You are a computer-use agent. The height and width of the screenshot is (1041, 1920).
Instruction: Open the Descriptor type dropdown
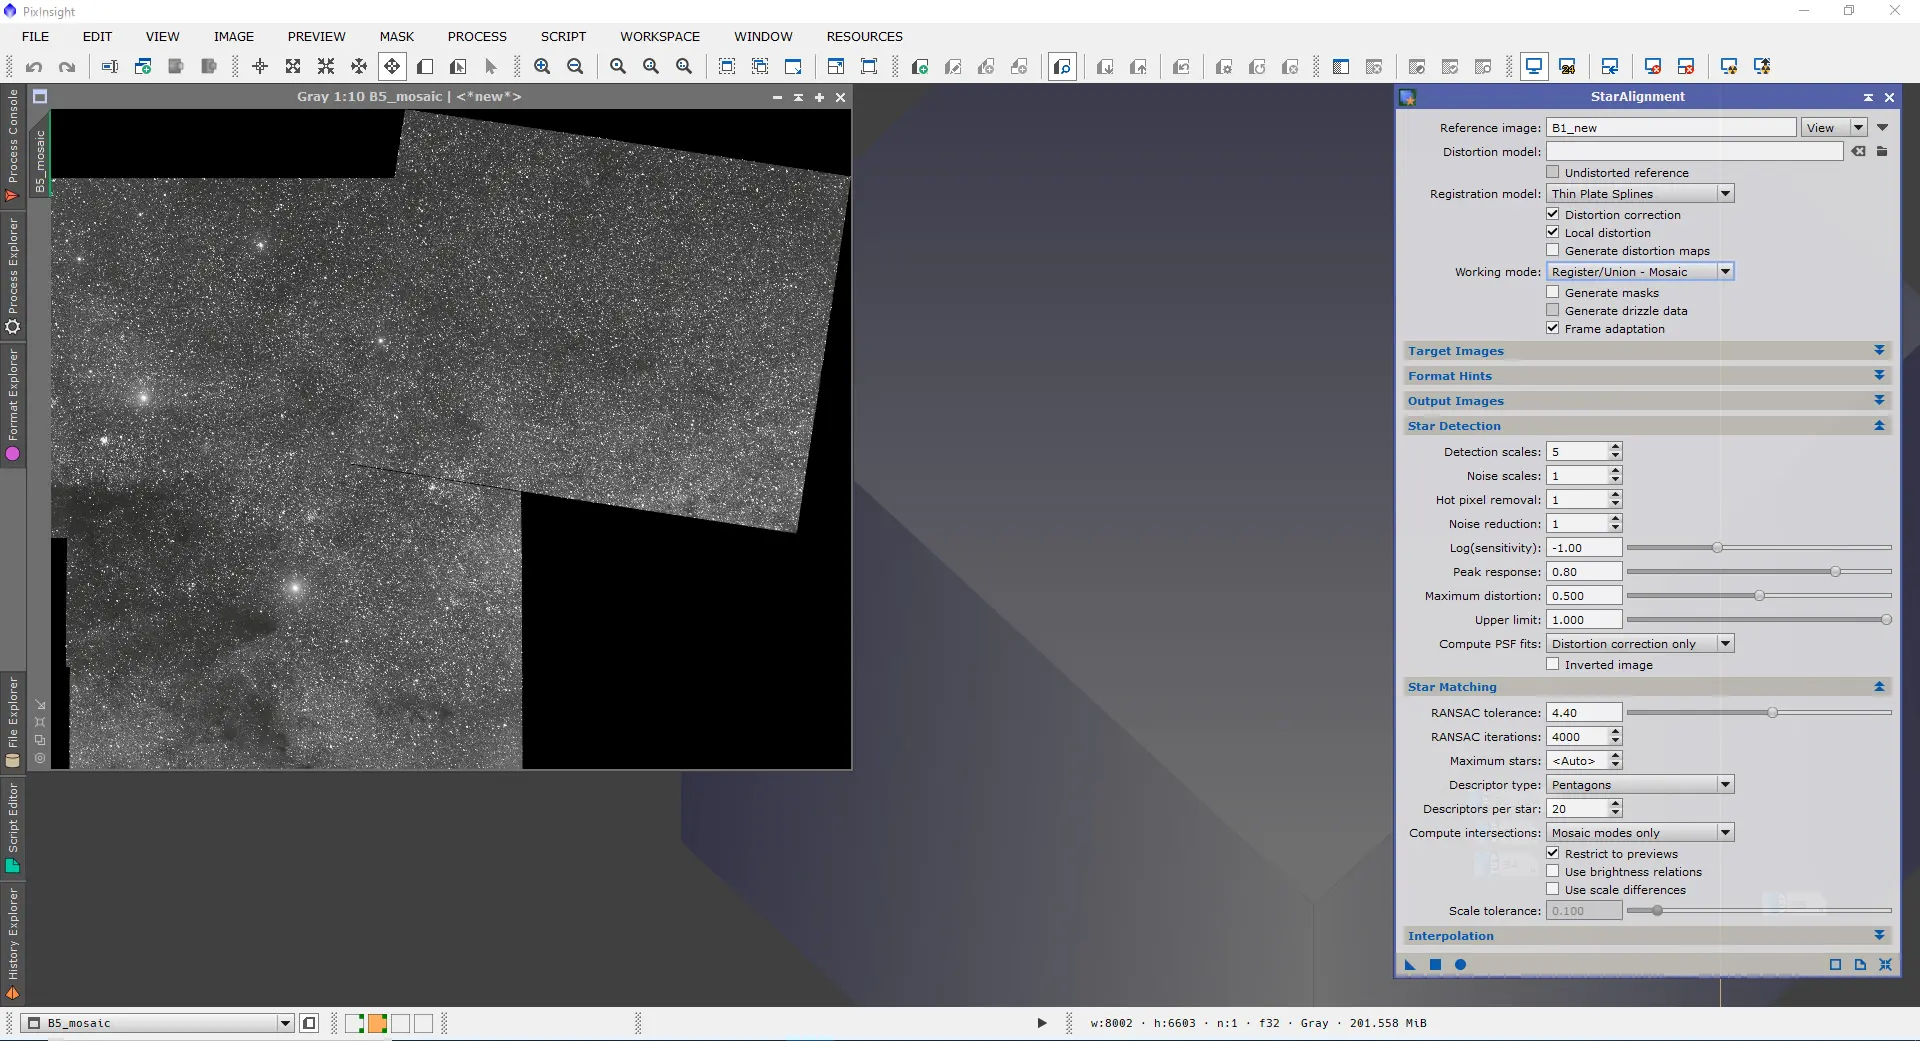point(1640,785)
